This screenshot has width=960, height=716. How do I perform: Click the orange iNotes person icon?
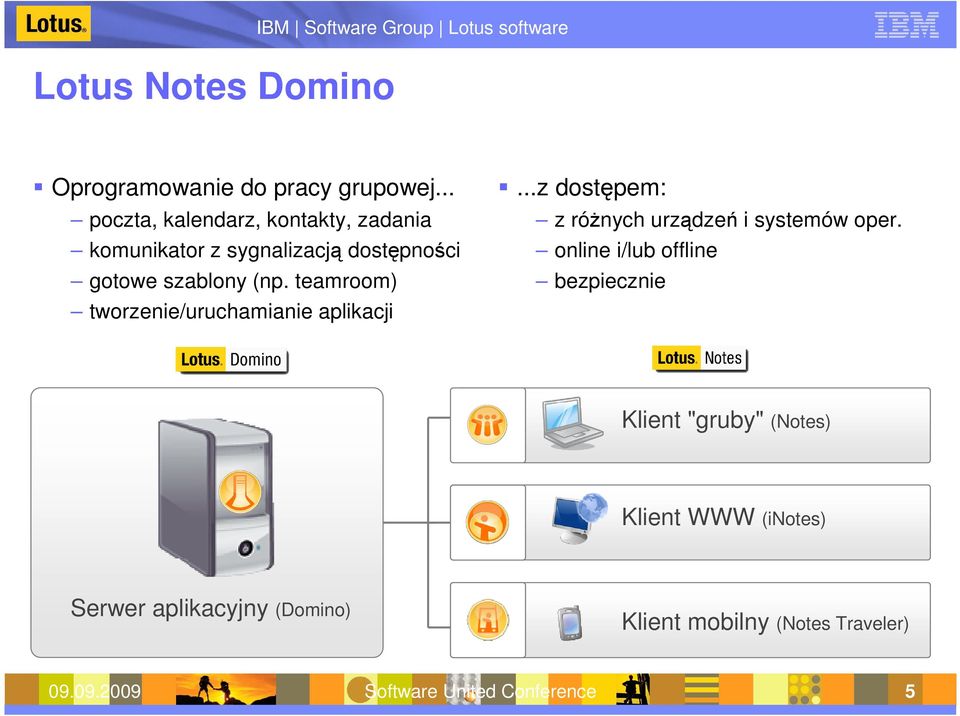click(x=487, y=522)
